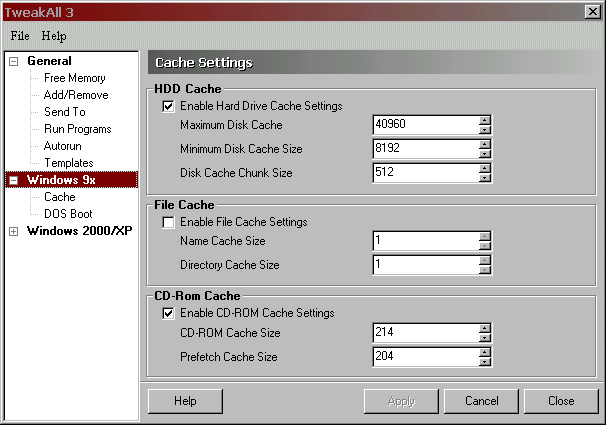The width and height of the screenshot is (606, 425).
Task: Click the Apply button
Action: pyautogui.click(x=401, y=401)
